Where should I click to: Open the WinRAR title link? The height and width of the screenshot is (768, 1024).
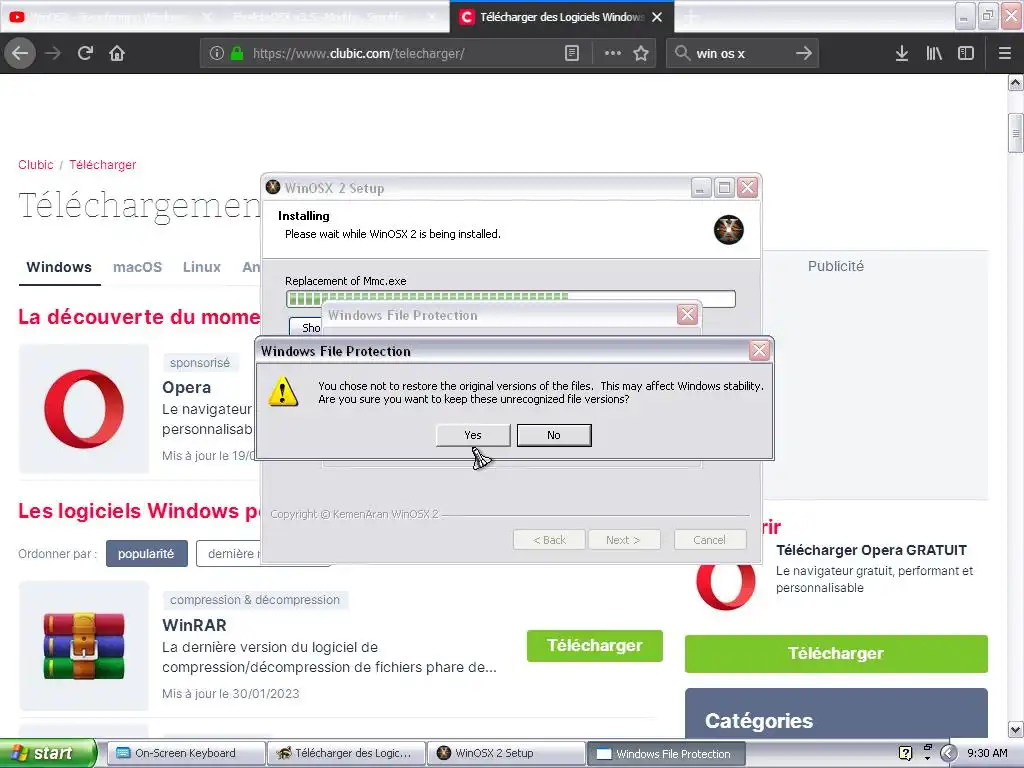194,625
